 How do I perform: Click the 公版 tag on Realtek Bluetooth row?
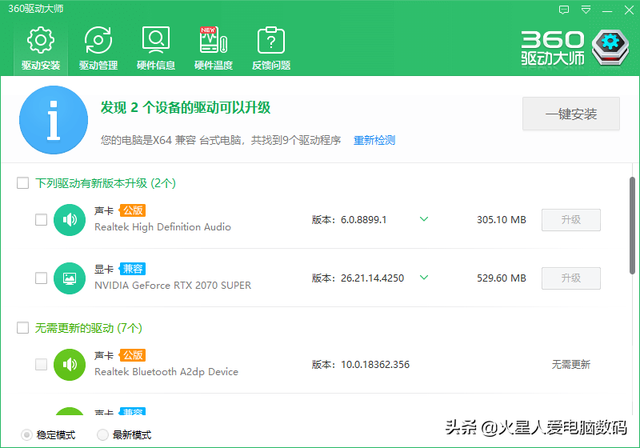(133, 355)
